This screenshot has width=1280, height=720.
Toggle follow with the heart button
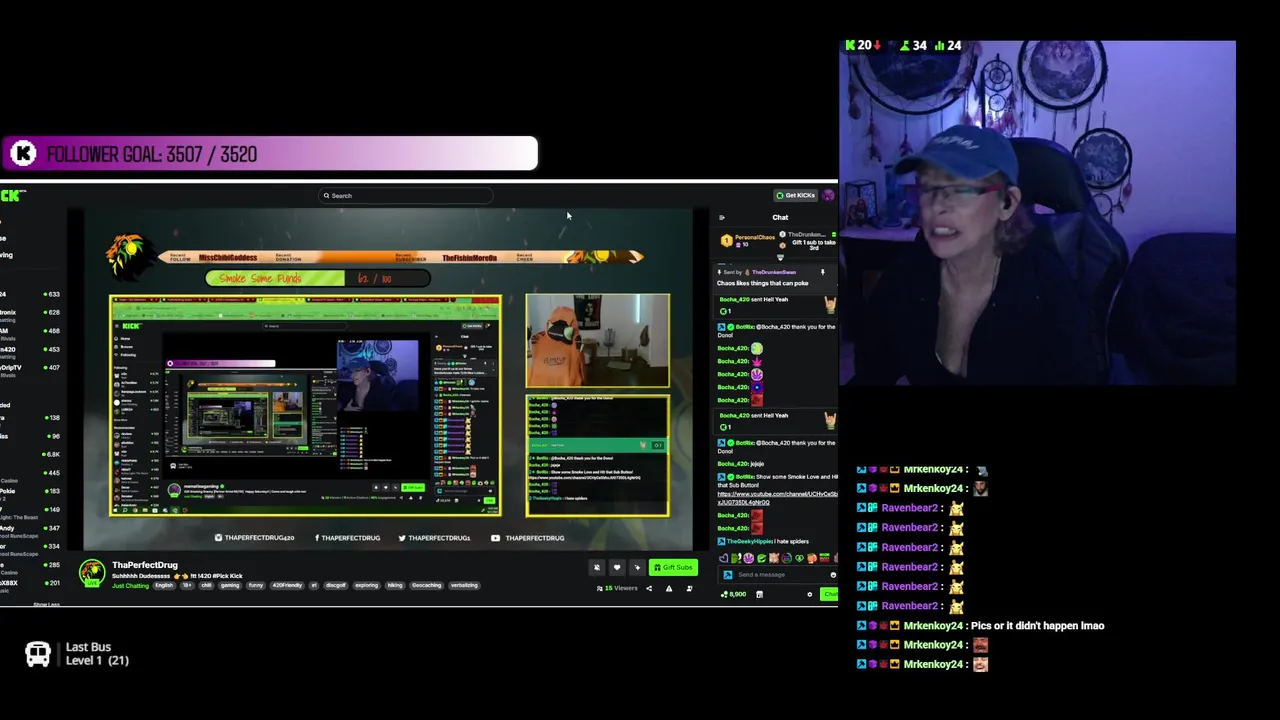(617, 567)
